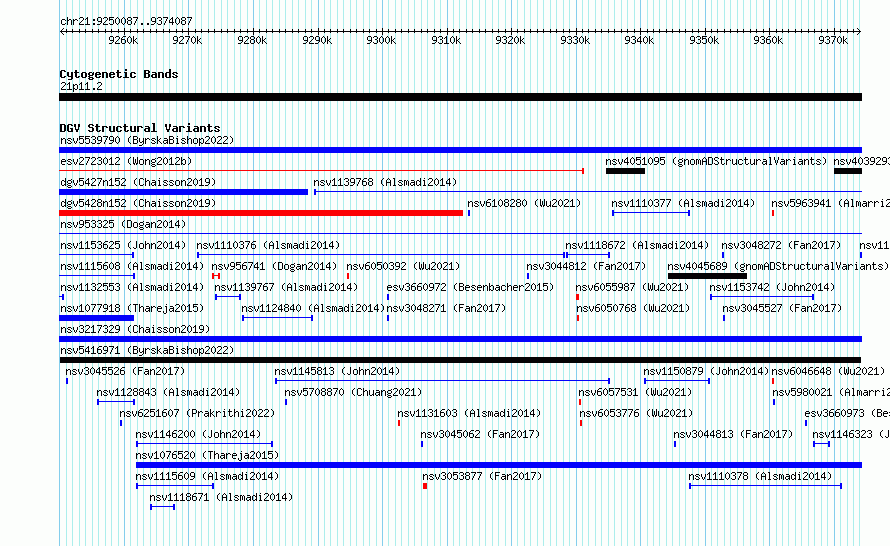Click nsv5708870 (Chuang2021) label
The height and width of the screenshot is (546, 890).
pyautogui.click(x=353, y=392)
